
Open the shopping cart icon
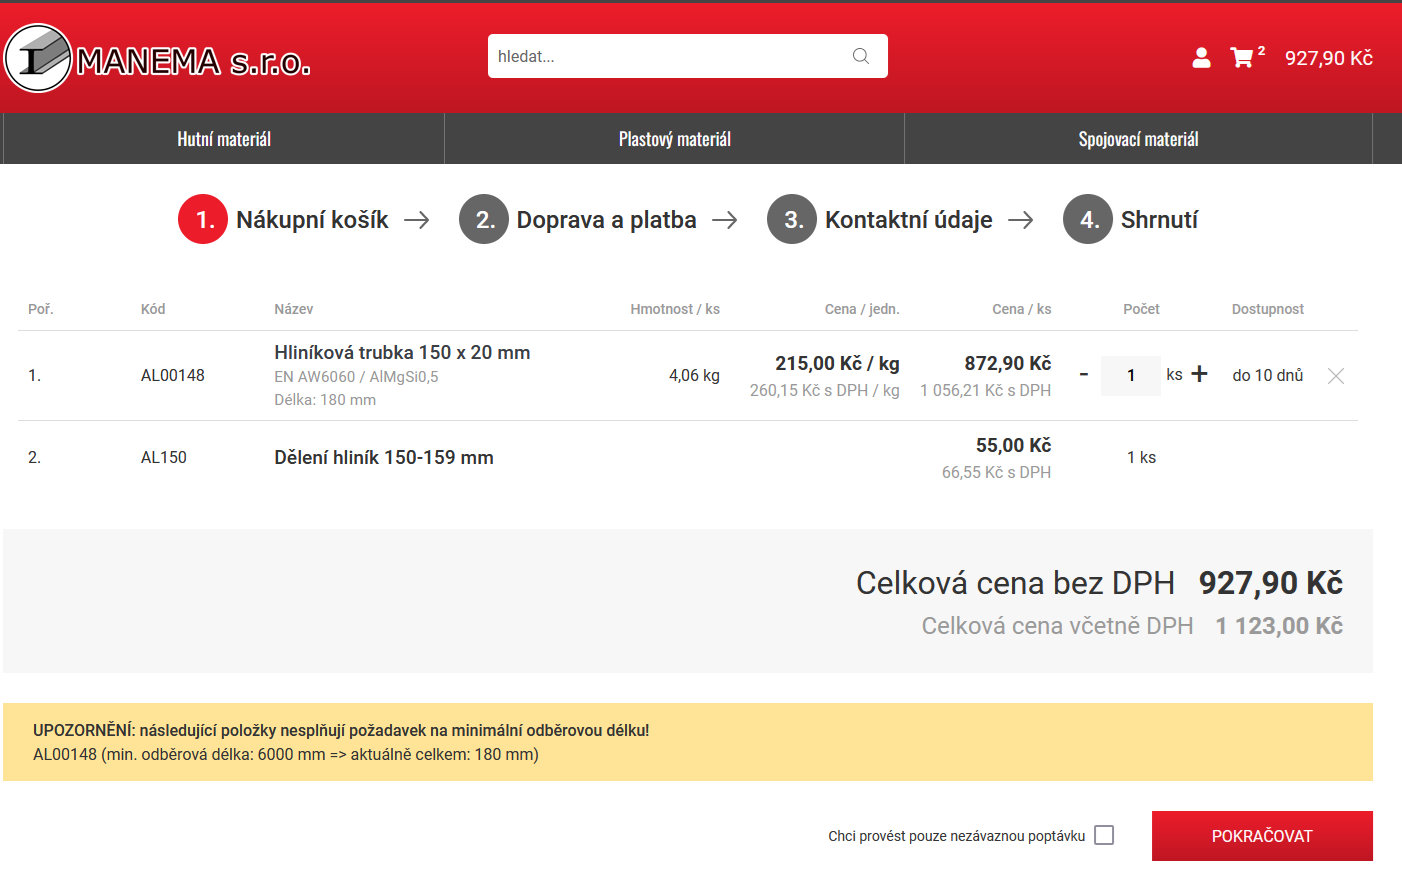pyautogui.click(x=1242, y=58)
